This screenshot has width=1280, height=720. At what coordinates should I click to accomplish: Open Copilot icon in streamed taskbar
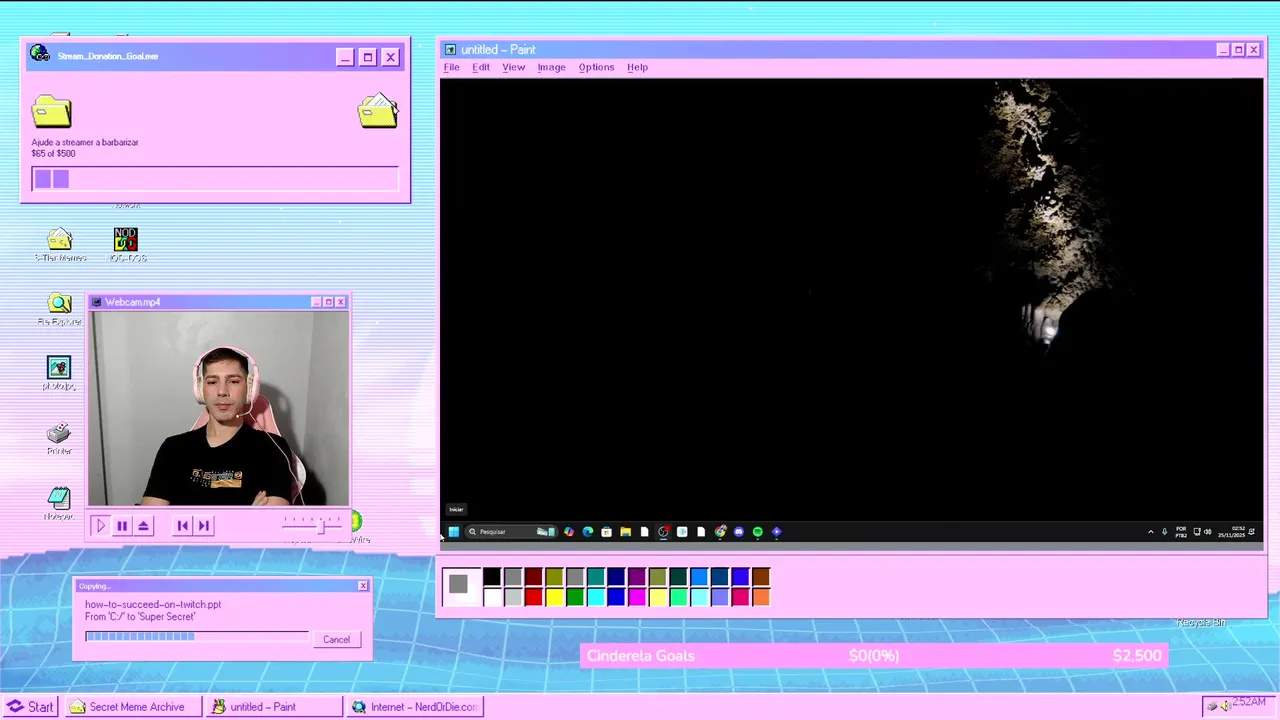(x=569, y=532)
